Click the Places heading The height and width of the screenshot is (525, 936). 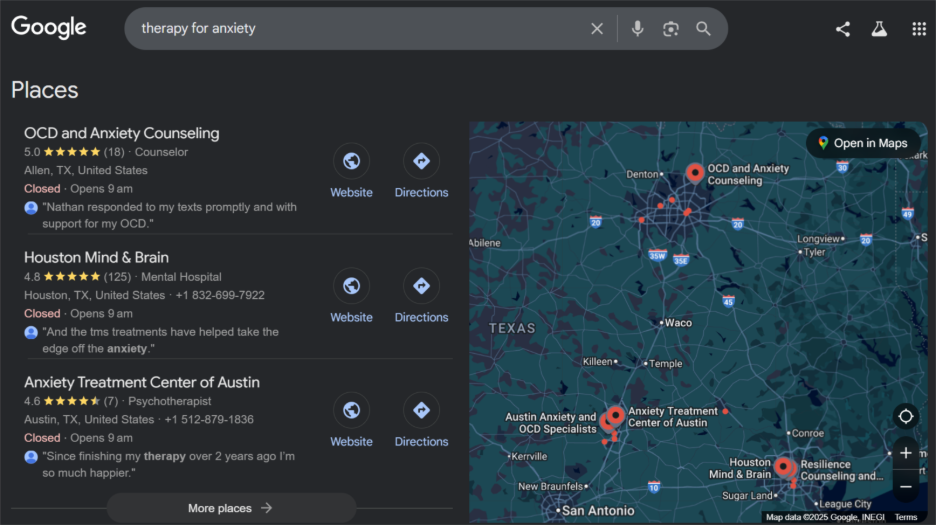(x=45, y=90)
